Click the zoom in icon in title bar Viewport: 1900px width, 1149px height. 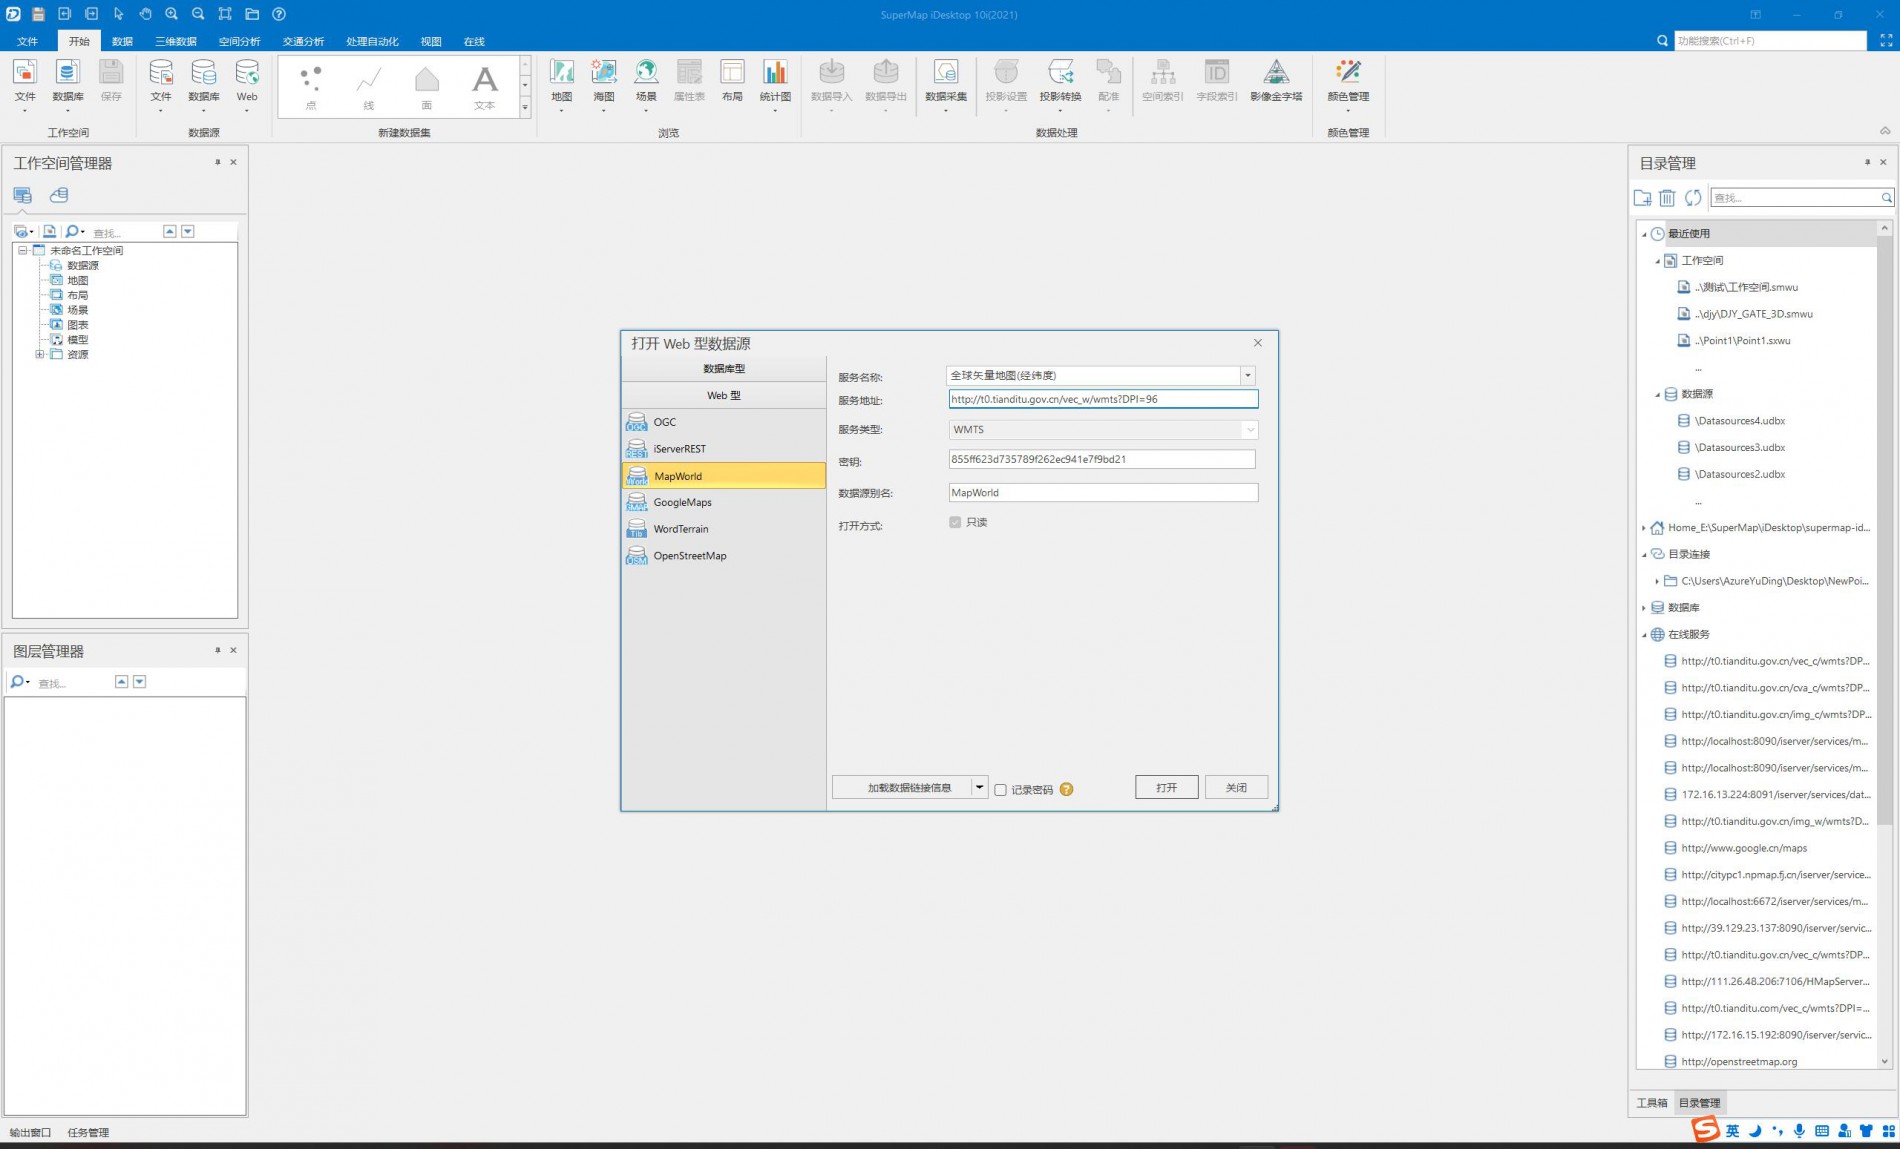pyautogui.click(x=172, y=14)
